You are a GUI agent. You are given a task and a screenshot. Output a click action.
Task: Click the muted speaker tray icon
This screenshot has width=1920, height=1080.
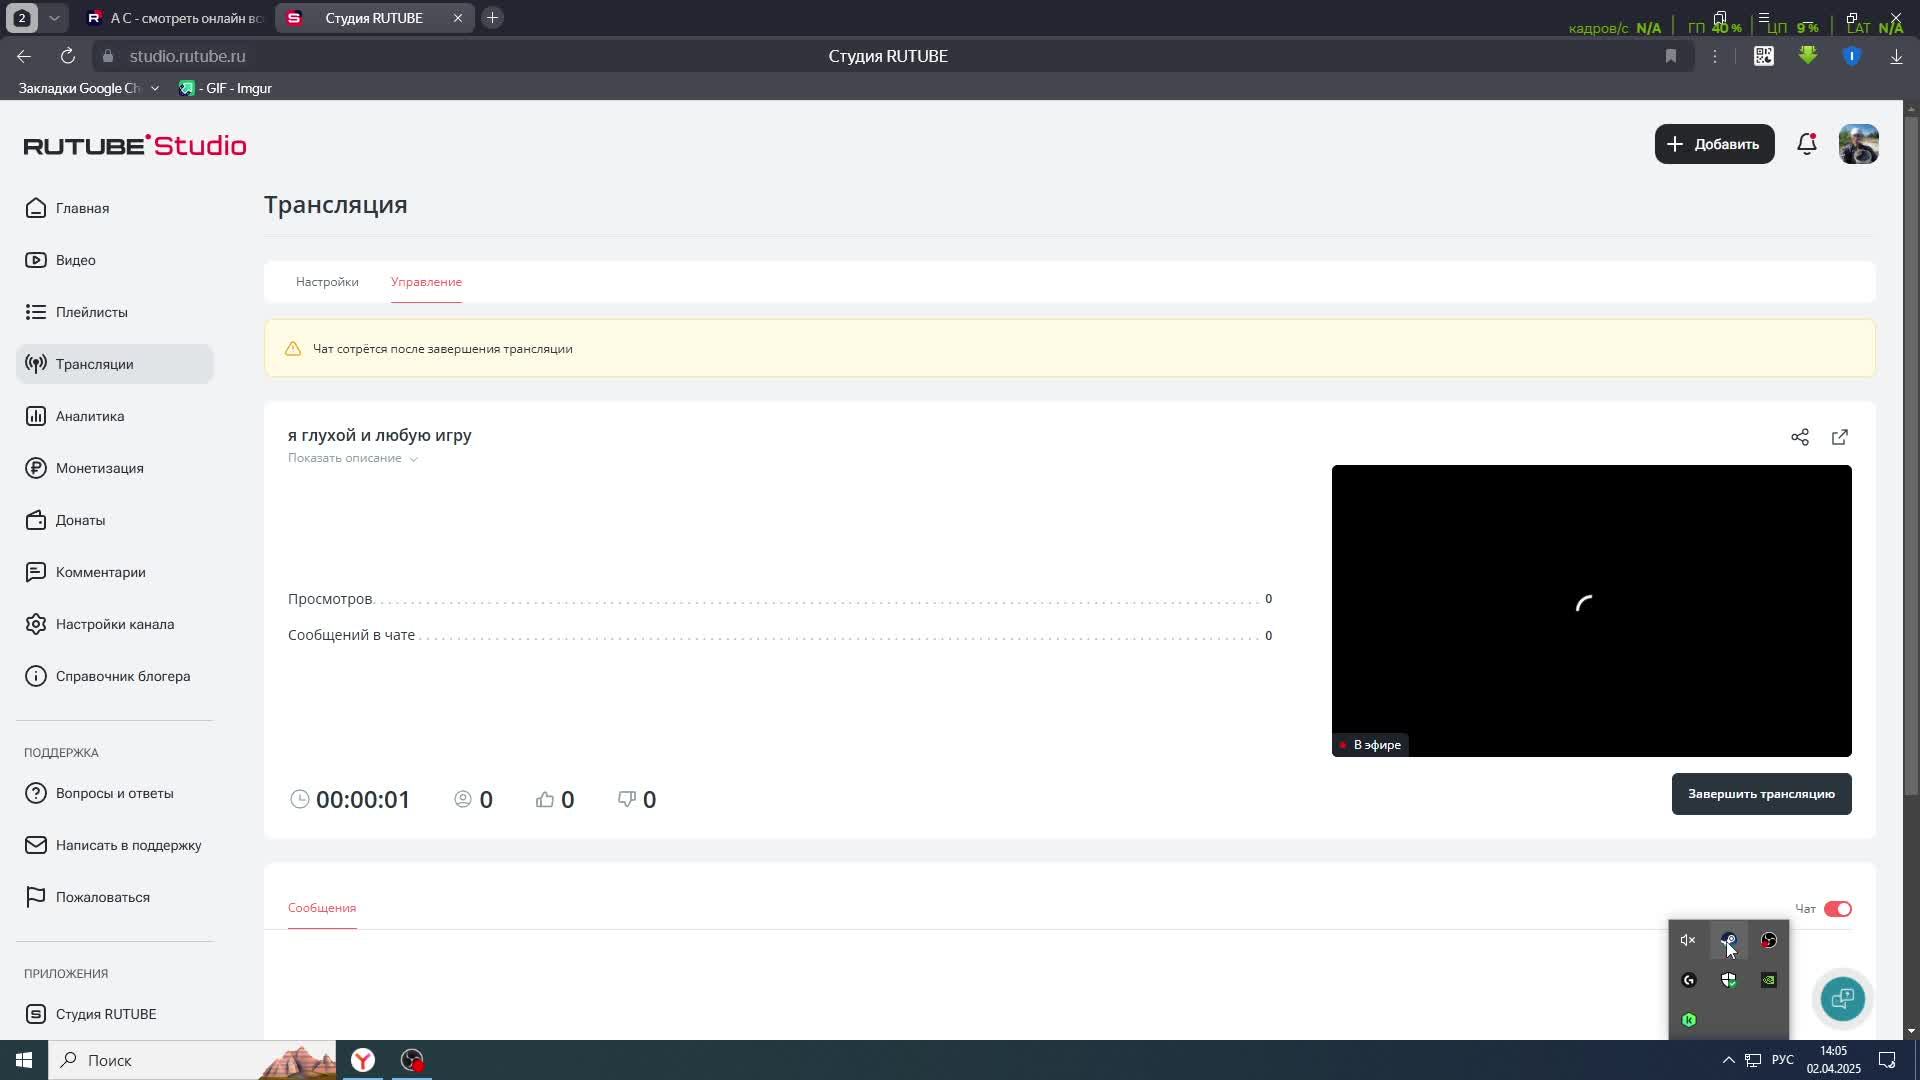coord(1688,940)
